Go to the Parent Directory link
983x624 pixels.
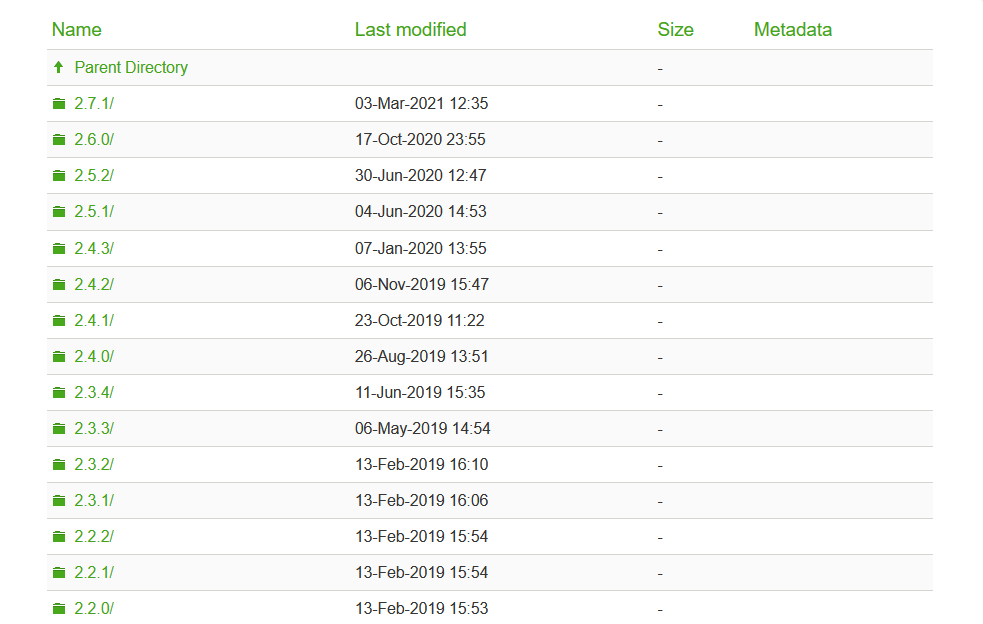point(131,68)
